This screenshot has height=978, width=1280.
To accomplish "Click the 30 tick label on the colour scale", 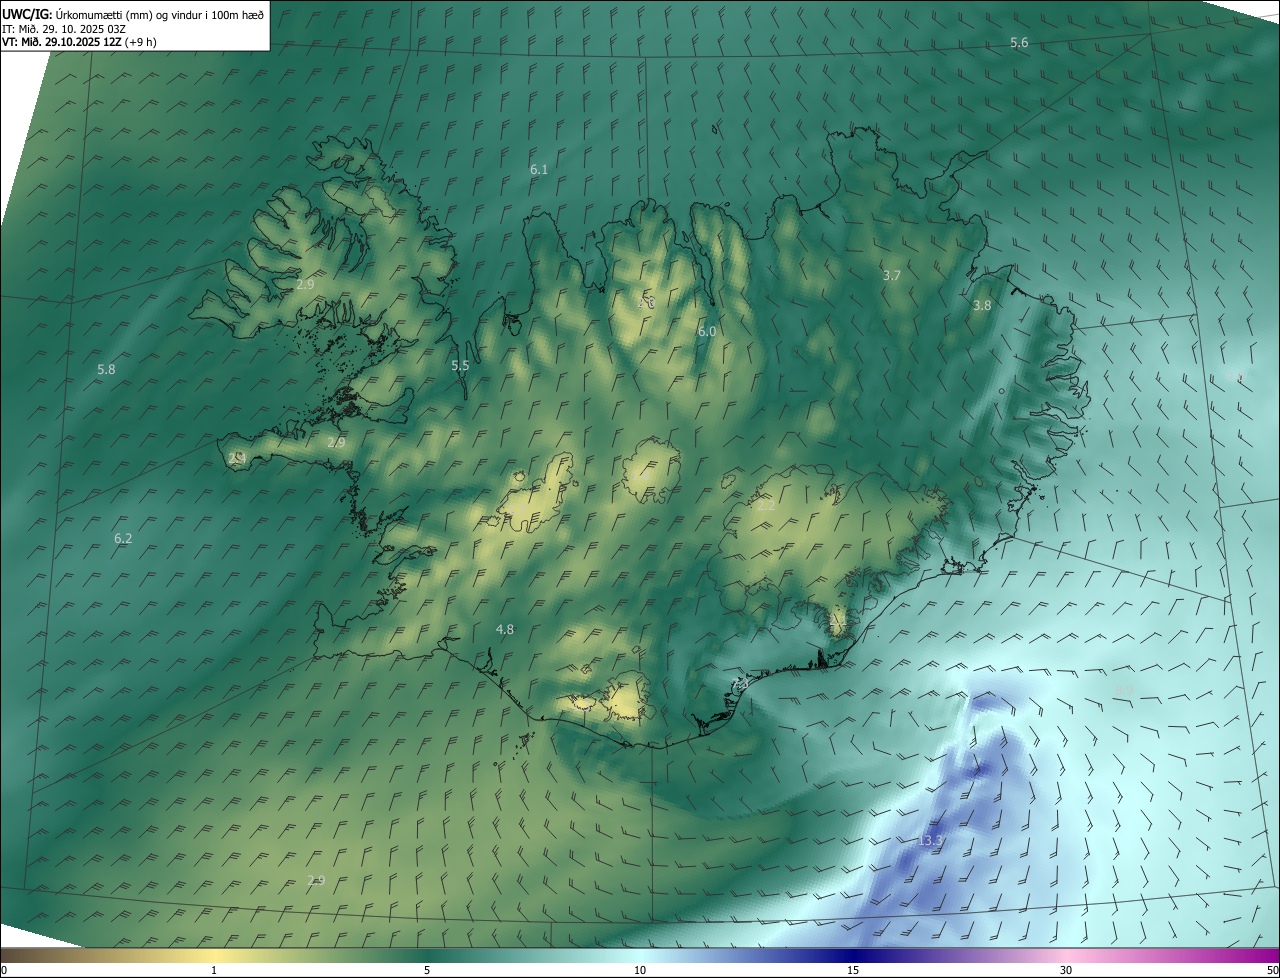I will pos(1066,971).
